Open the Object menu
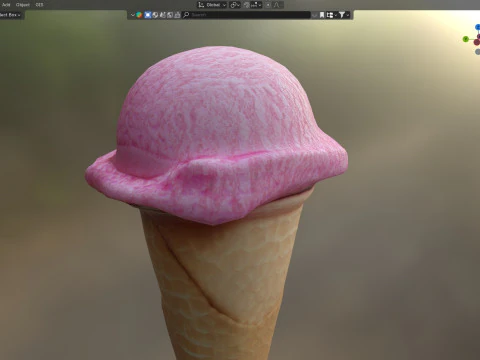 23,5
